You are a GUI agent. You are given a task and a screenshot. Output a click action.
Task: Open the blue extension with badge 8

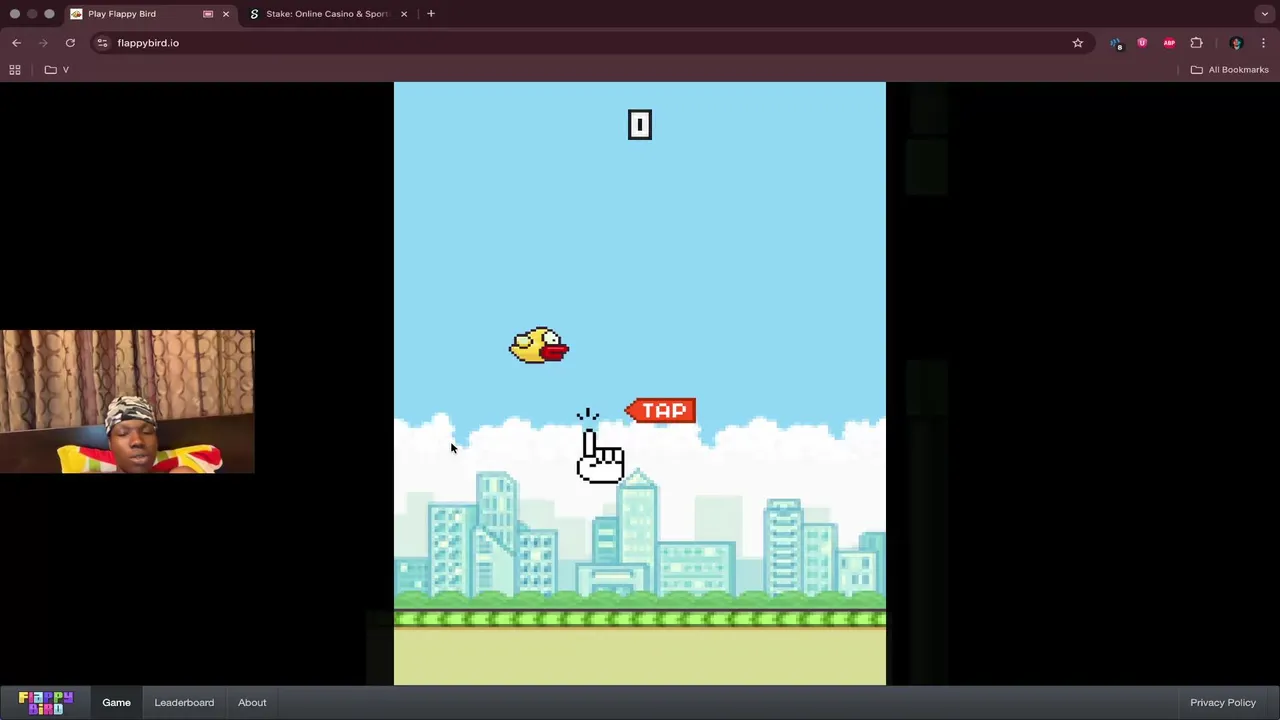(x=1116, y=43)
